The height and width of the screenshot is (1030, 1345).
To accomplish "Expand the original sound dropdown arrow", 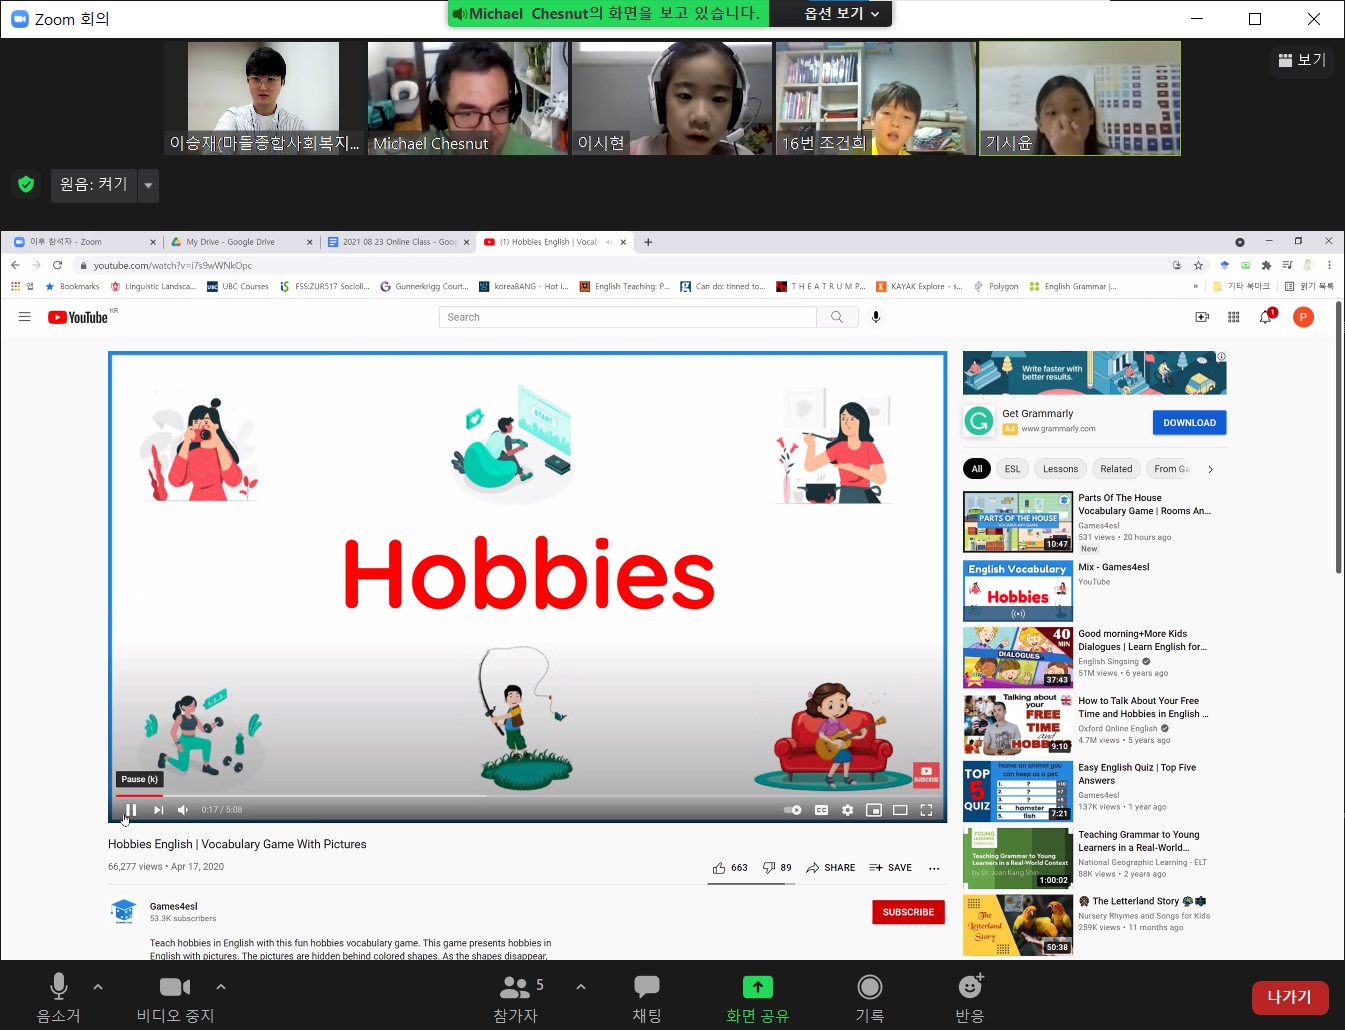I will pos(148,185).
